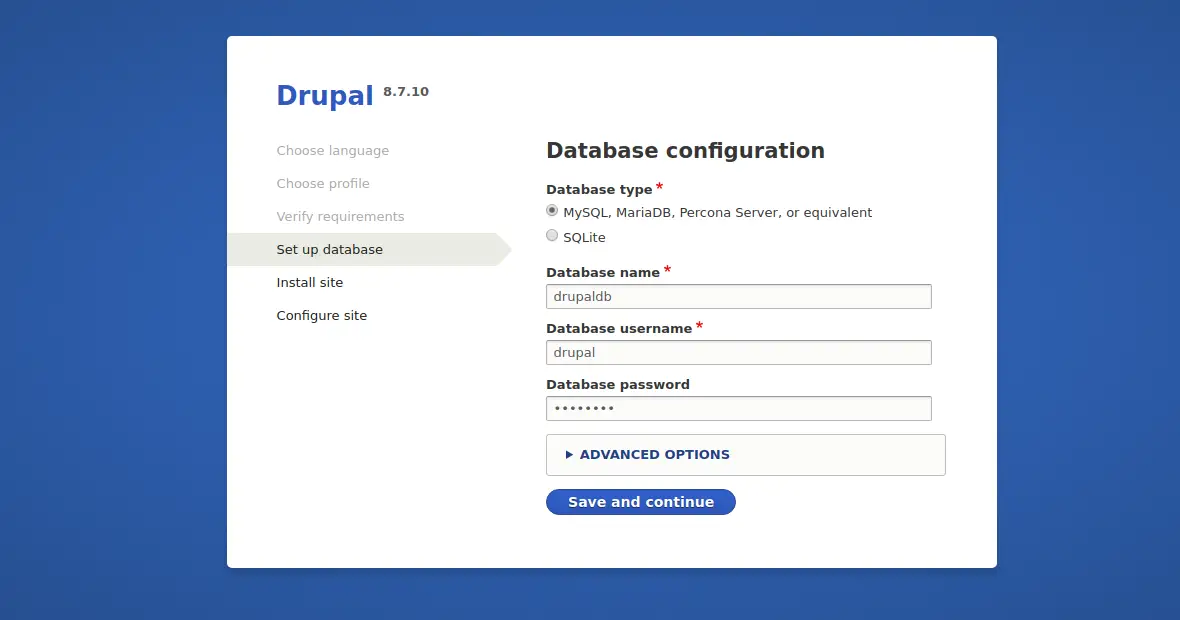Click the 'Database type' label

coord(599,190)
